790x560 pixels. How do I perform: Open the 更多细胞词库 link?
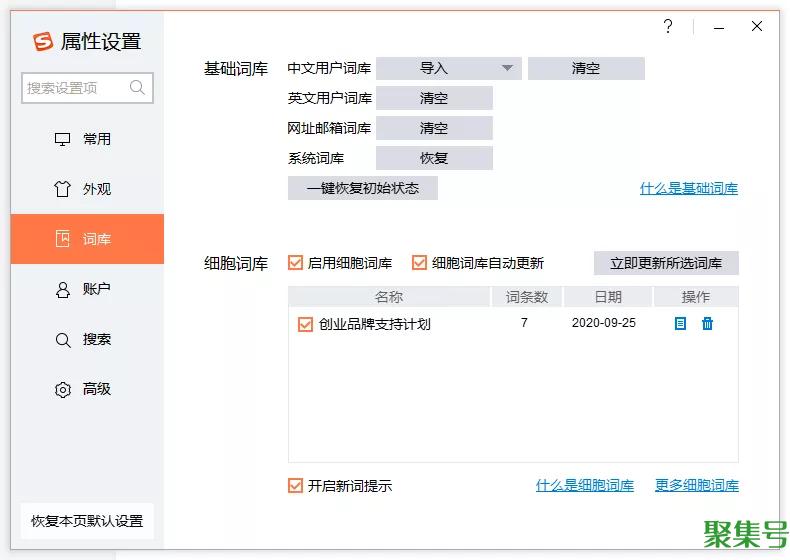[696, 486]
